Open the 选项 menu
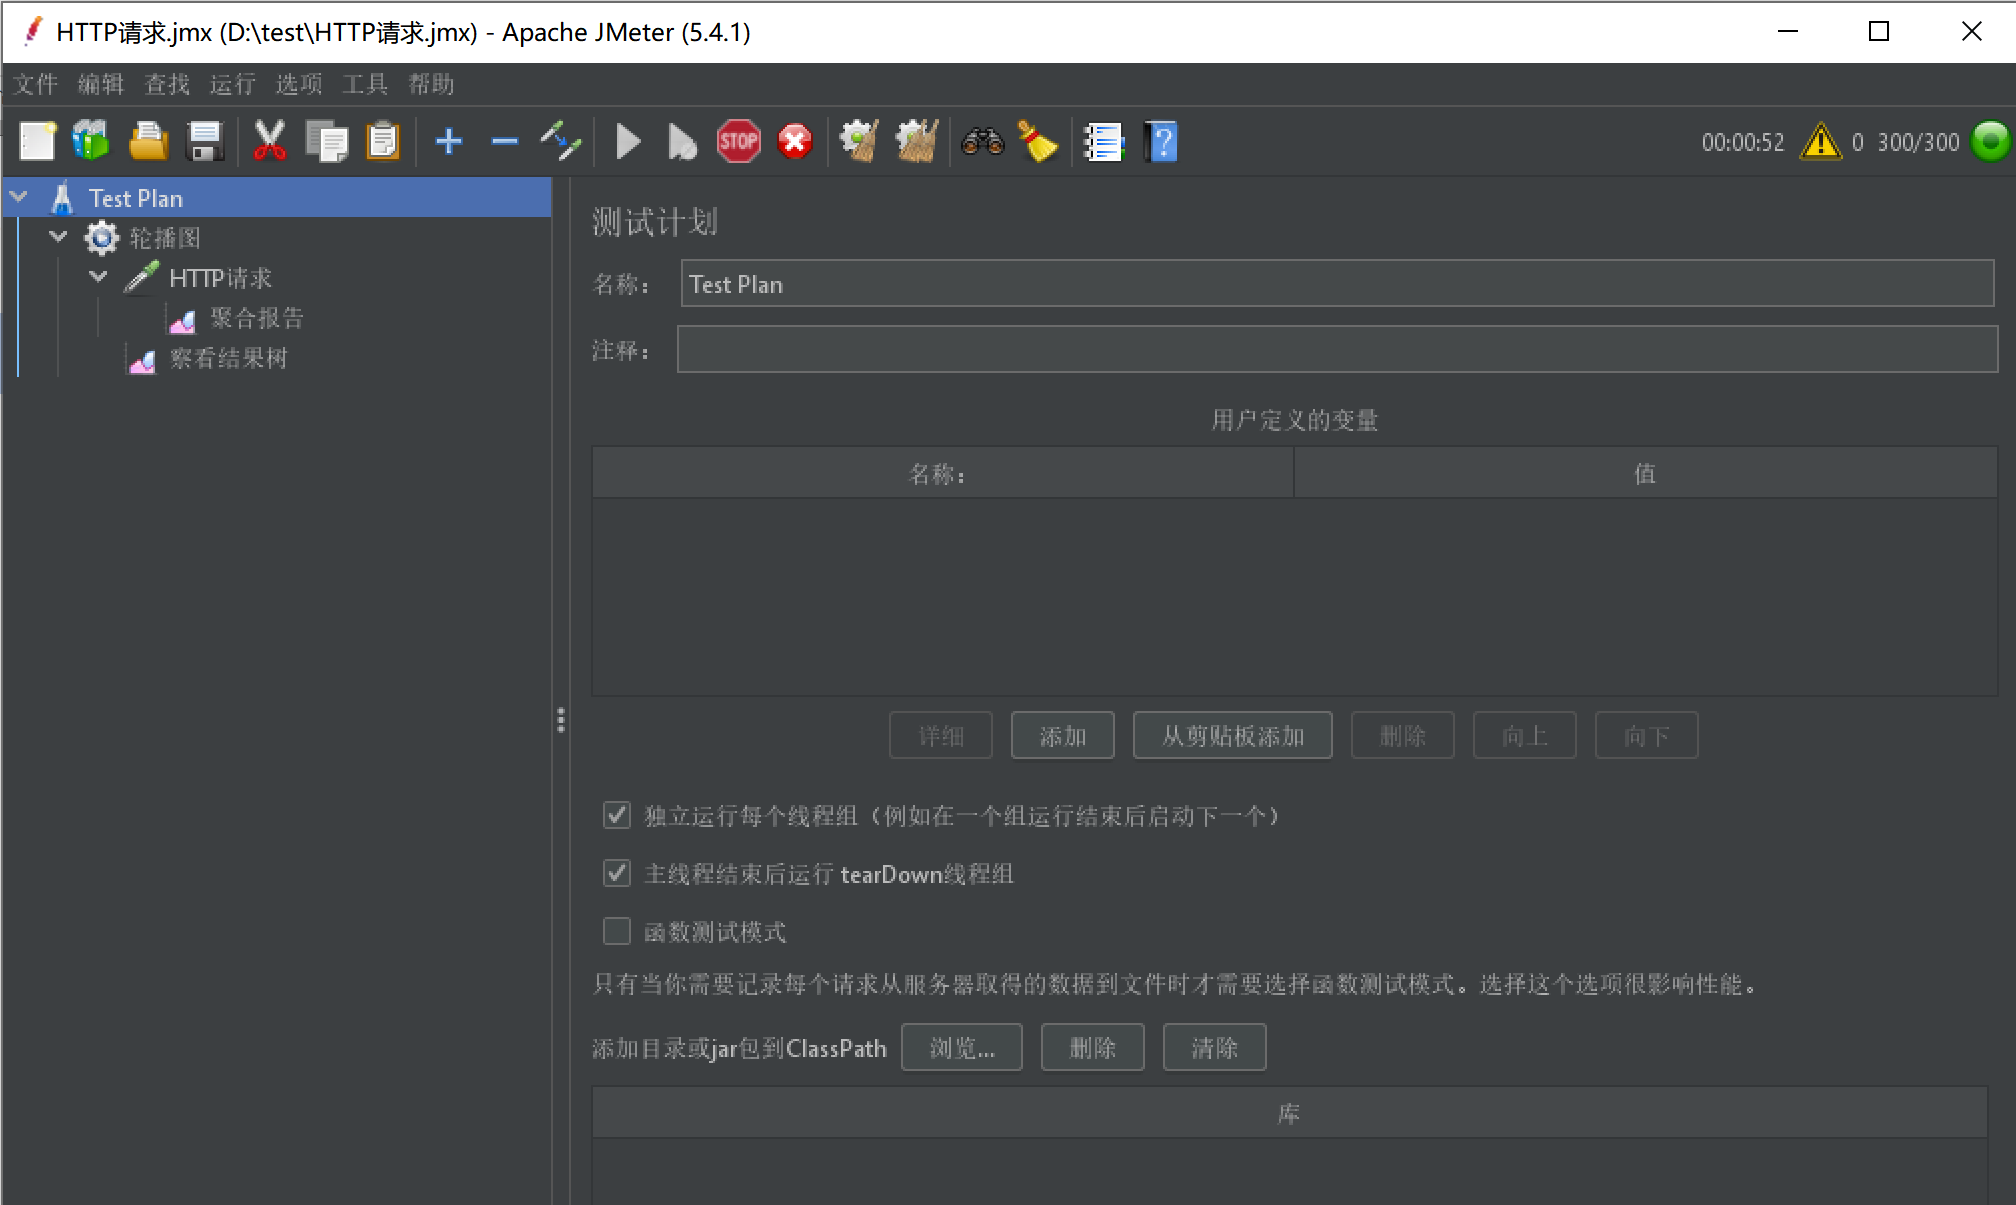The image size is (2016, 1205). 298,84
